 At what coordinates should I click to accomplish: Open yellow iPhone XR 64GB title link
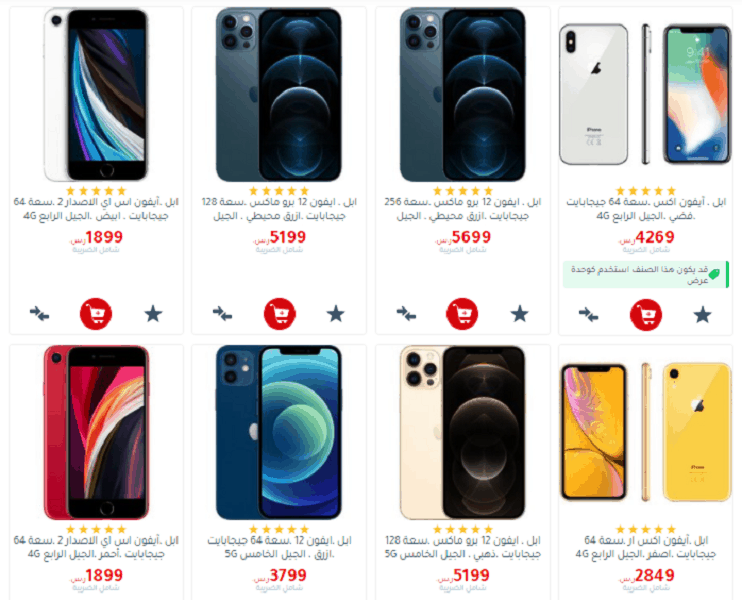pyautogui.click(x=646, y=547)
